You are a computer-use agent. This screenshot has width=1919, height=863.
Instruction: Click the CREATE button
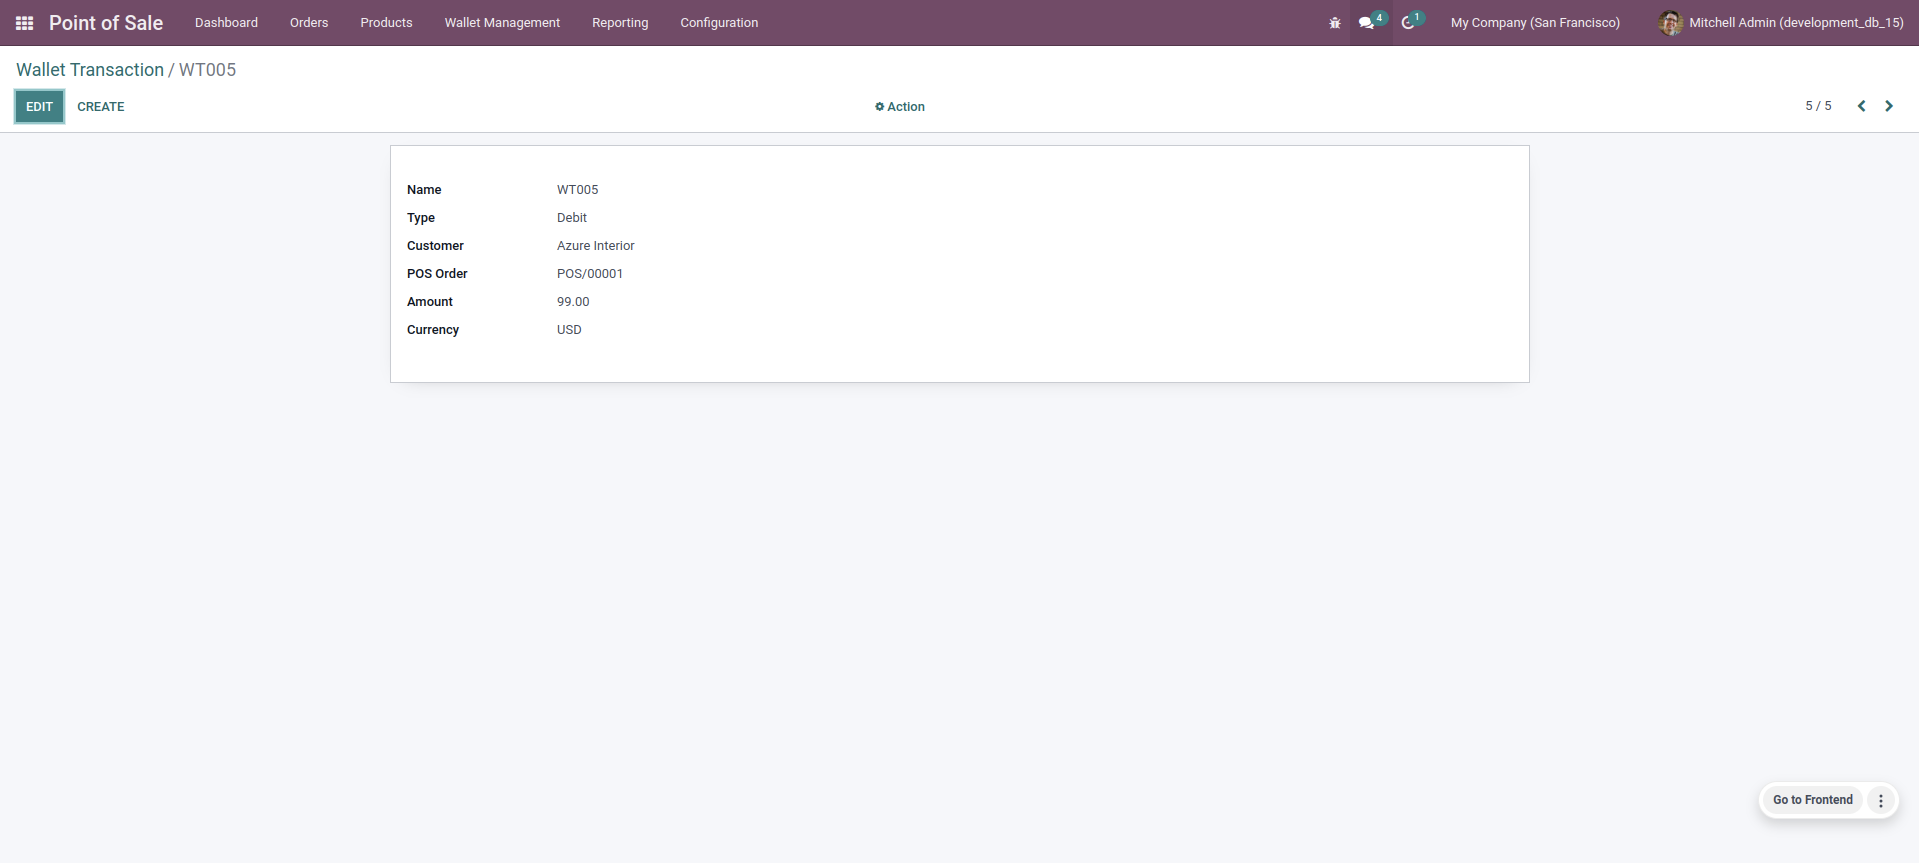(101, 107)
